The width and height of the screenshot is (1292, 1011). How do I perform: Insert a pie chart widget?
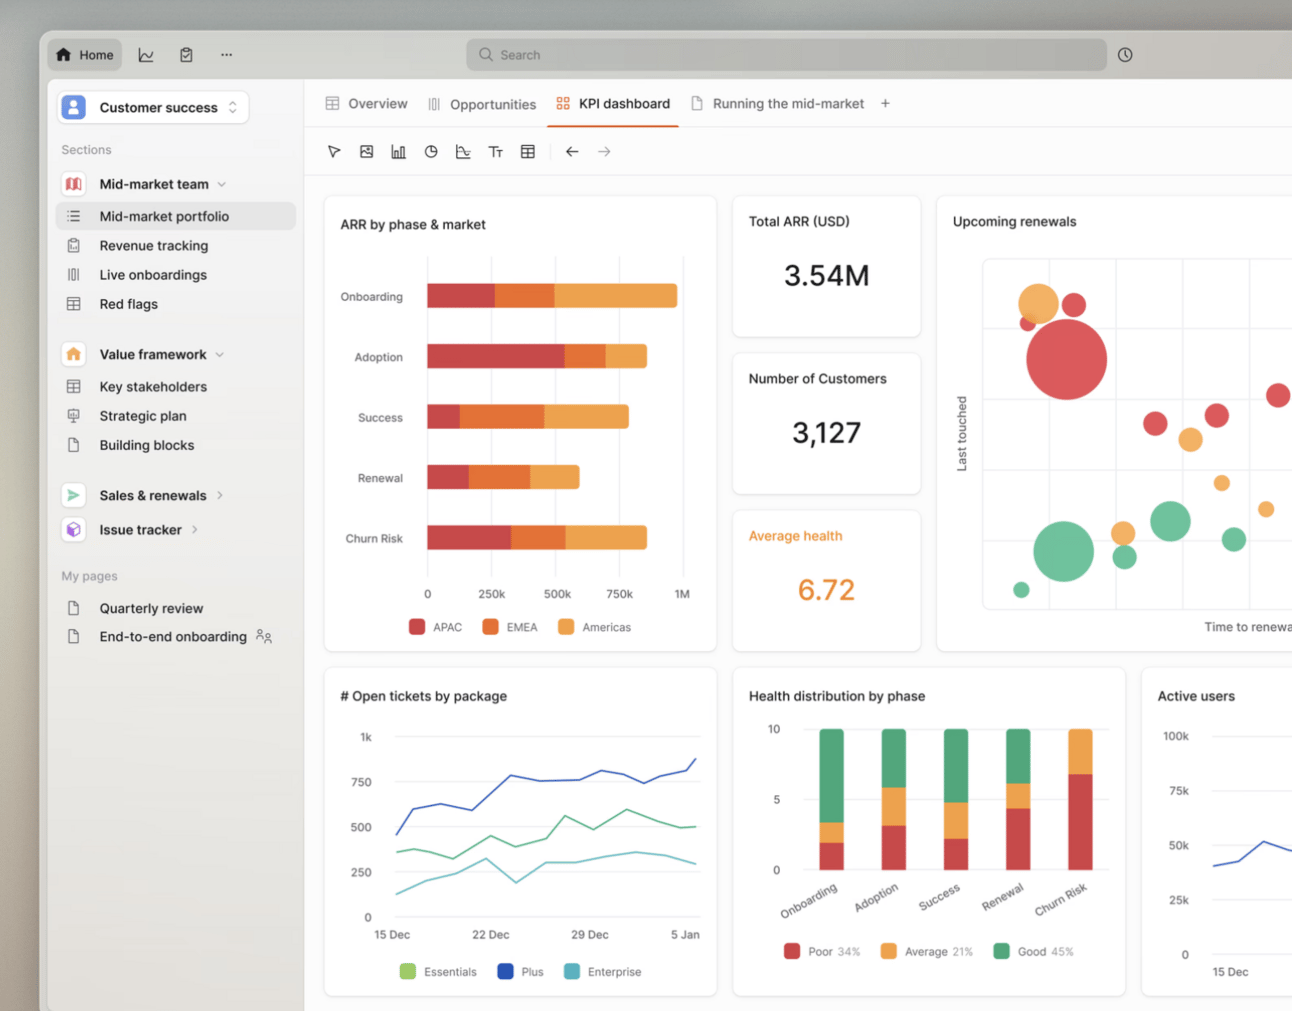(x=431, y=152)
